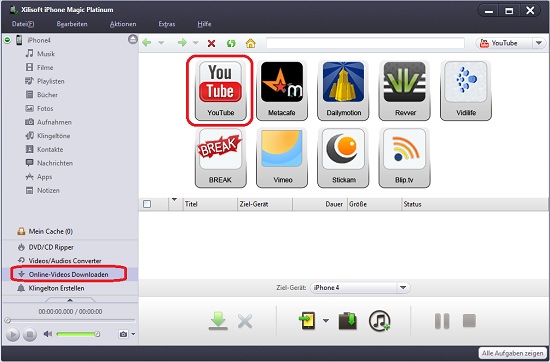Open the Dailymotion site tile
This screenshot has width=550, height=362.
click(343, 90)
